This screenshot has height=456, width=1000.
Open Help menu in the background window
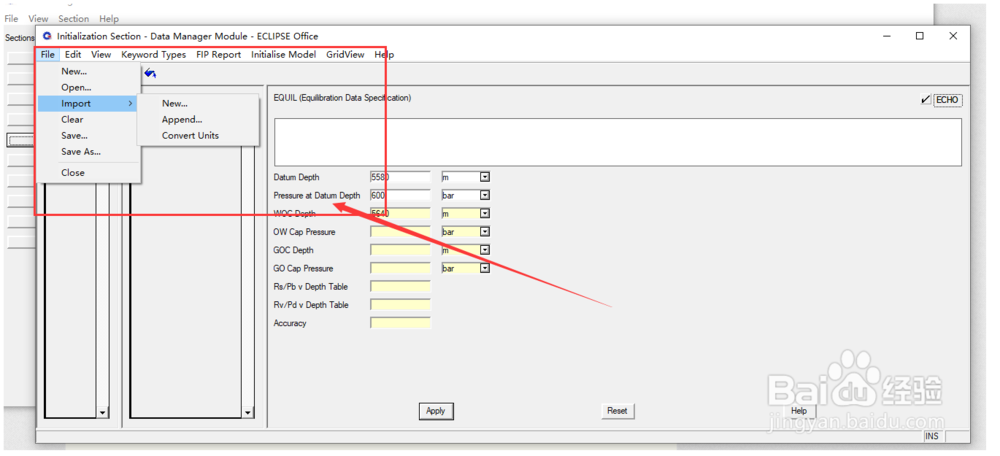(109, 19)
